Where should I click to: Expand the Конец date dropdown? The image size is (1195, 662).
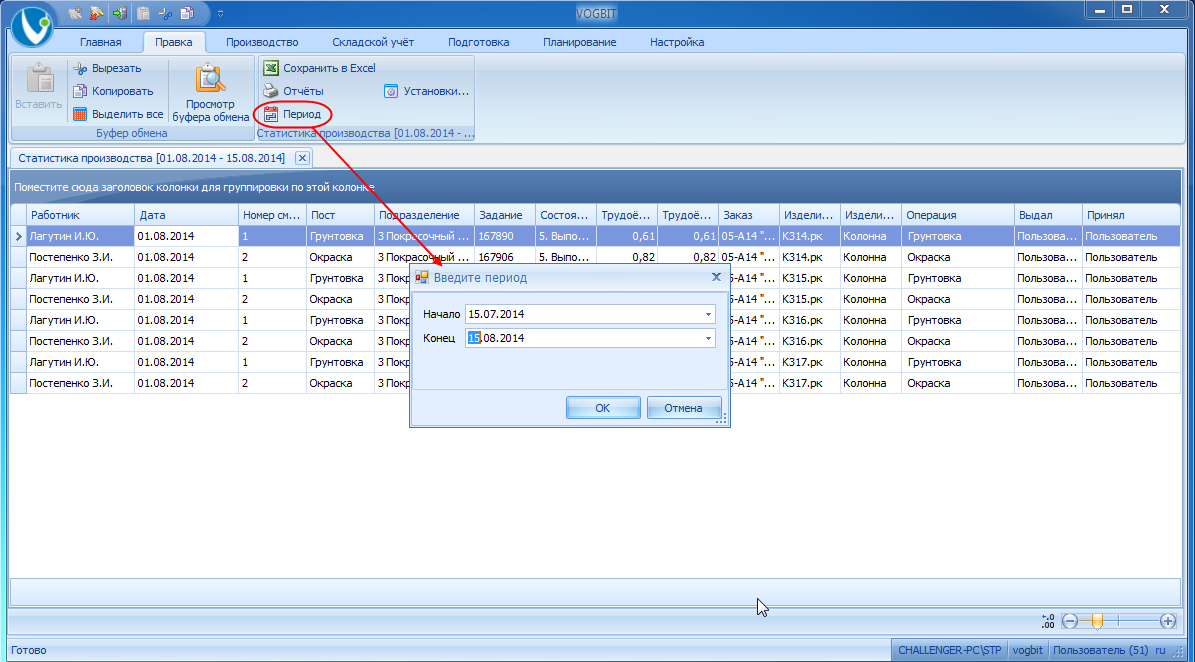708,338
